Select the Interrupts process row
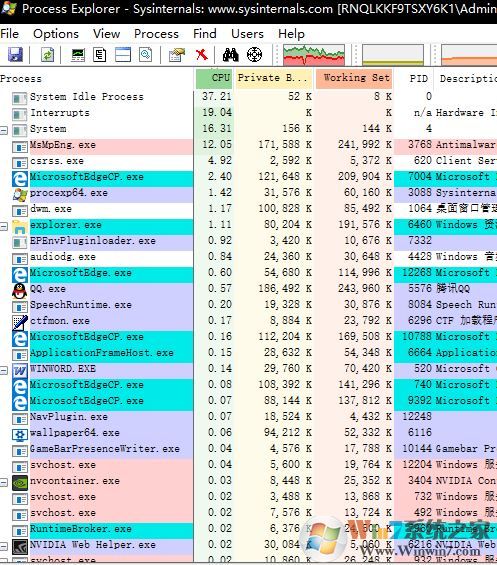 tap(248, 113)
